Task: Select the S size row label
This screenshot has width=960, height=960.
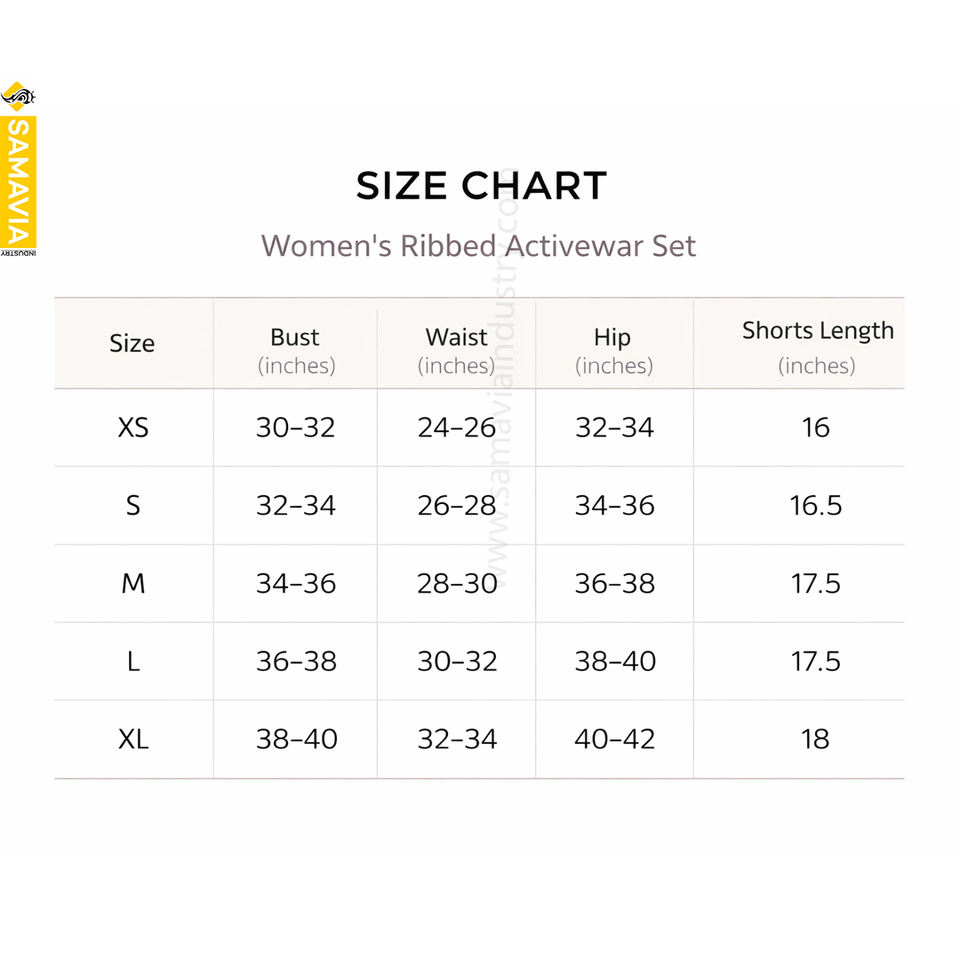Action: pyautogui.click(x=133, y=506)
